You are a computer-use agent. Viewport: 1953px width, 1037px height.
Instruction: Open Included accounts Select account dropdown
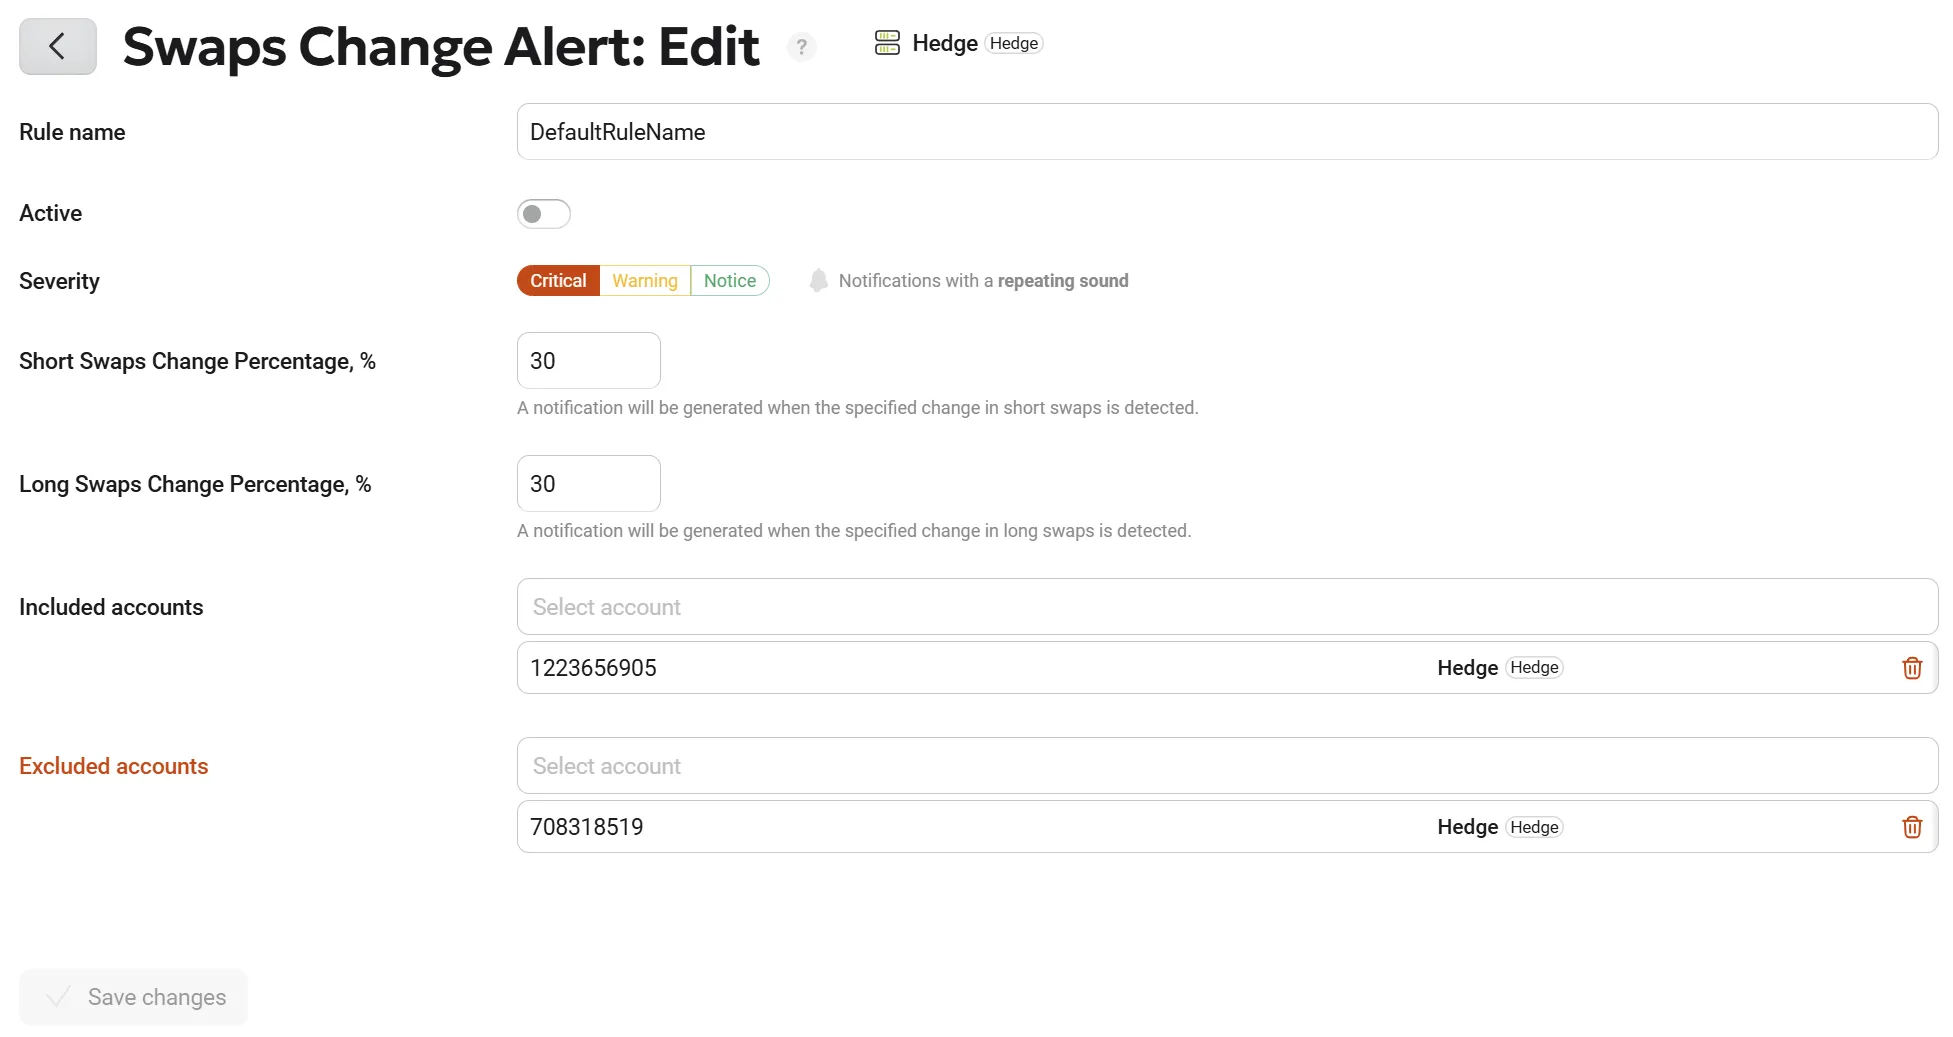click(x=1227, y=607)
